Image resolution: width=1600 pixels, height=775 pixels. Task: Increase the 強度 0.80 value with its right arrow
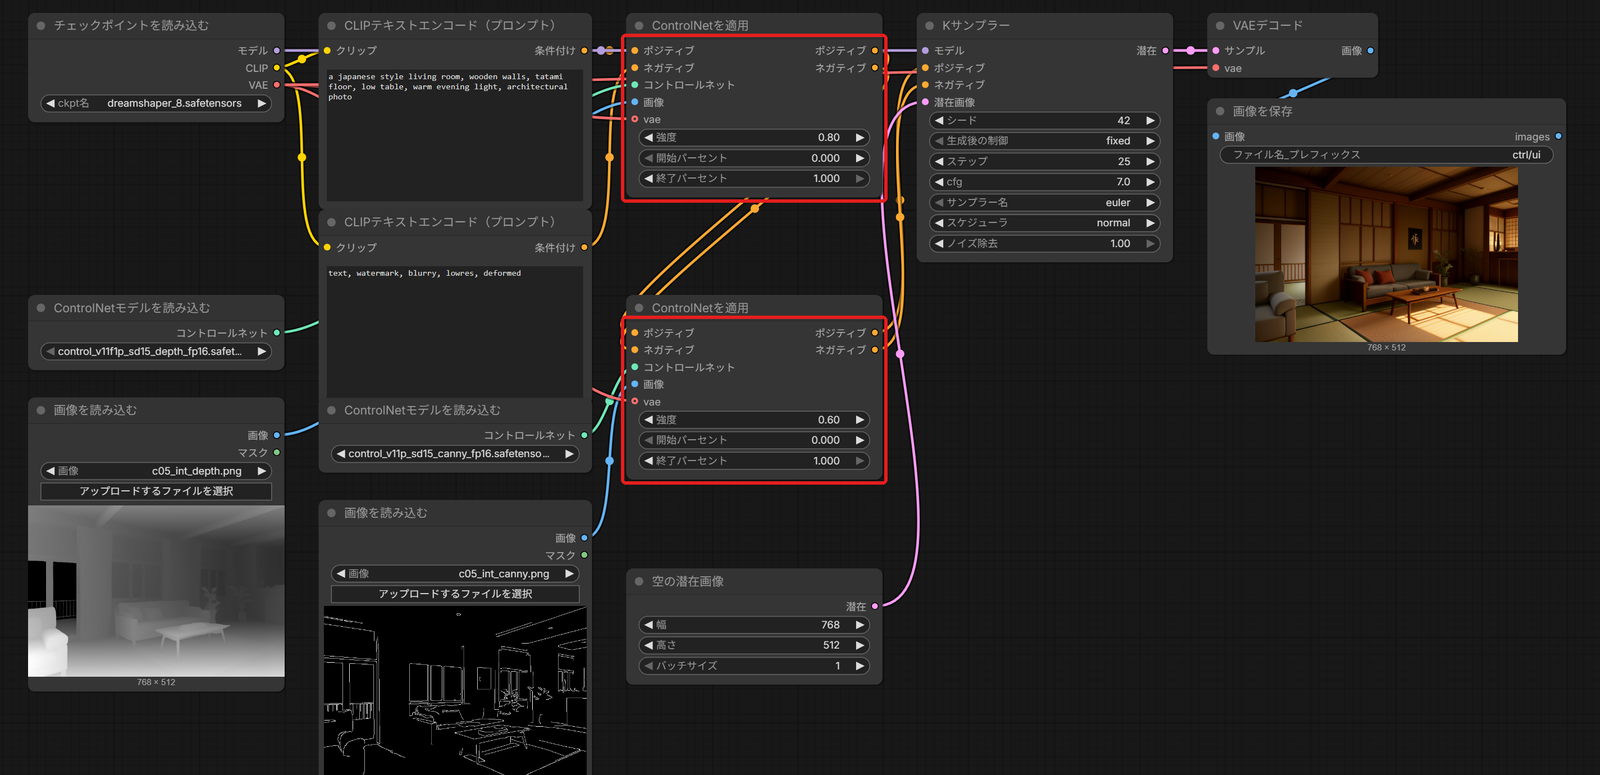click(859, 138)
